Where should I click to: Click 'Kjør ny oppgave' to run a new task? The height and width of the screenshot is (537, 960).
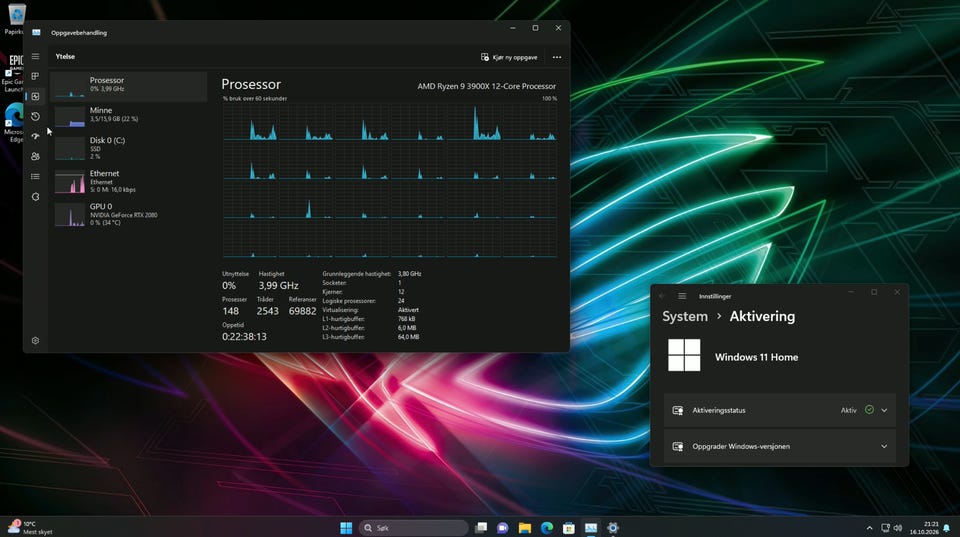(509, 57)
